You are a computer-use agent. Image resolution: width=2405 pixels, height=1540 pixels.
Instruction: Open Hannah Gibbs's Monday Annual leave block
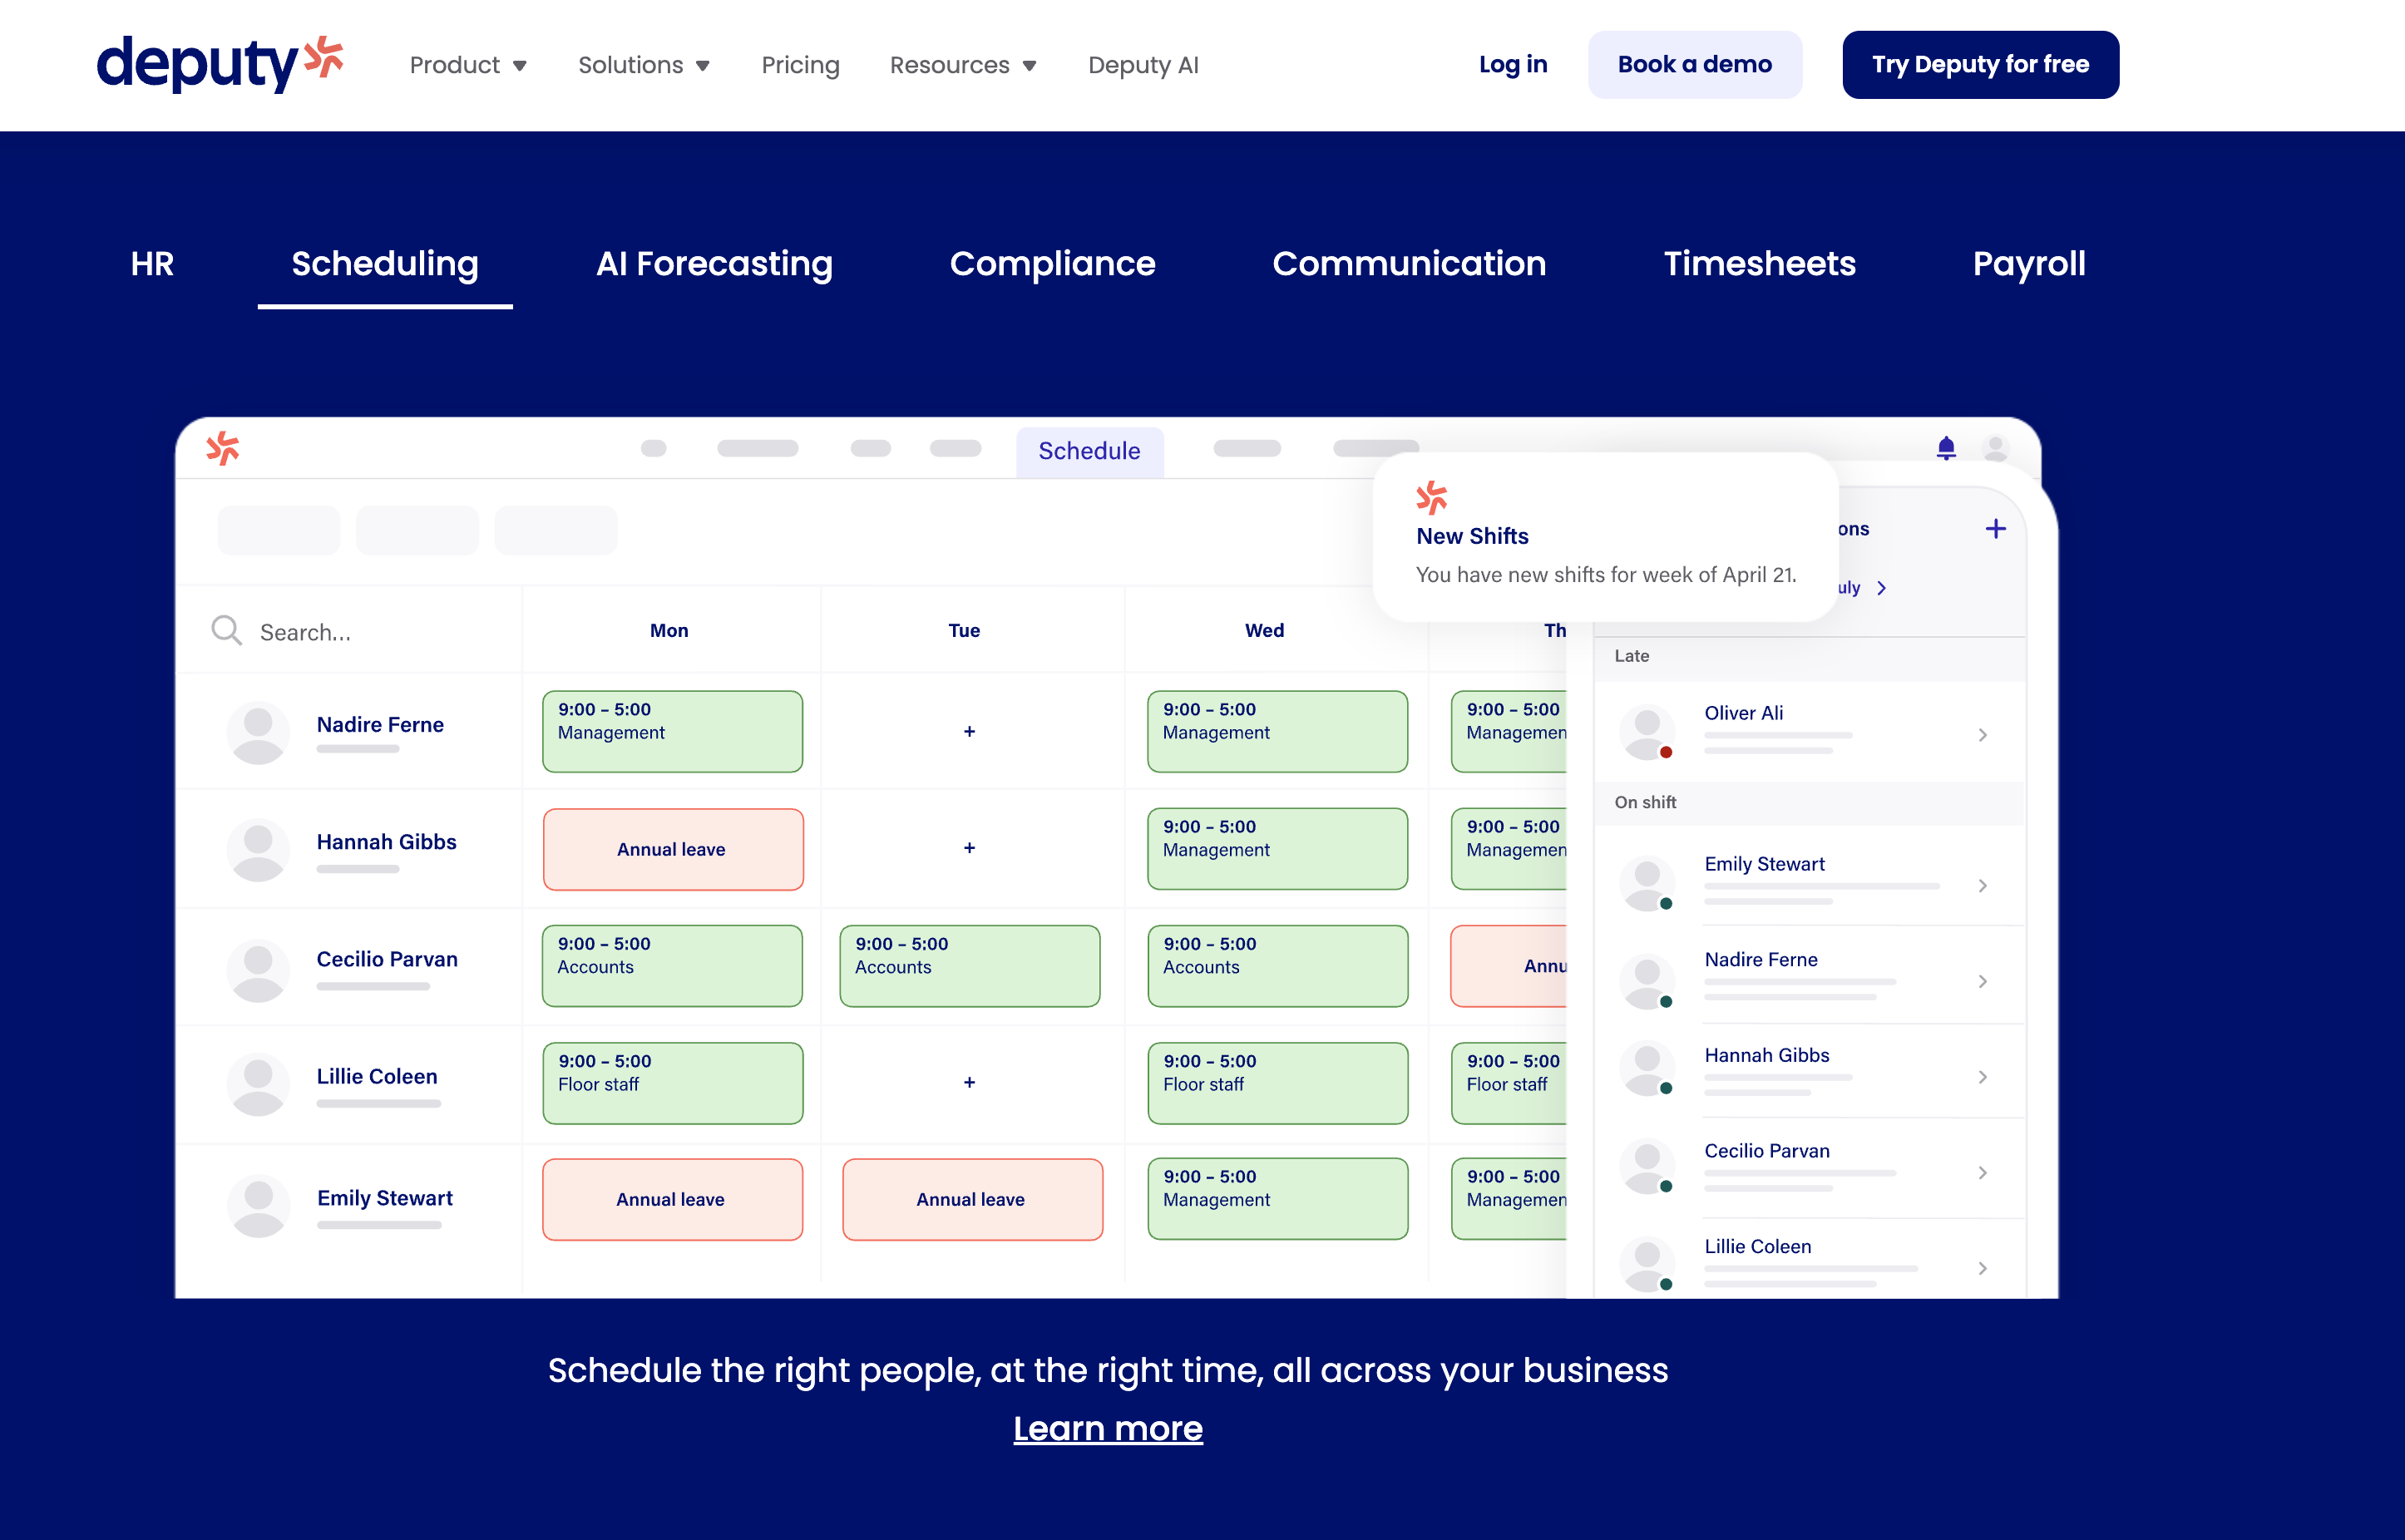(672, 849)
